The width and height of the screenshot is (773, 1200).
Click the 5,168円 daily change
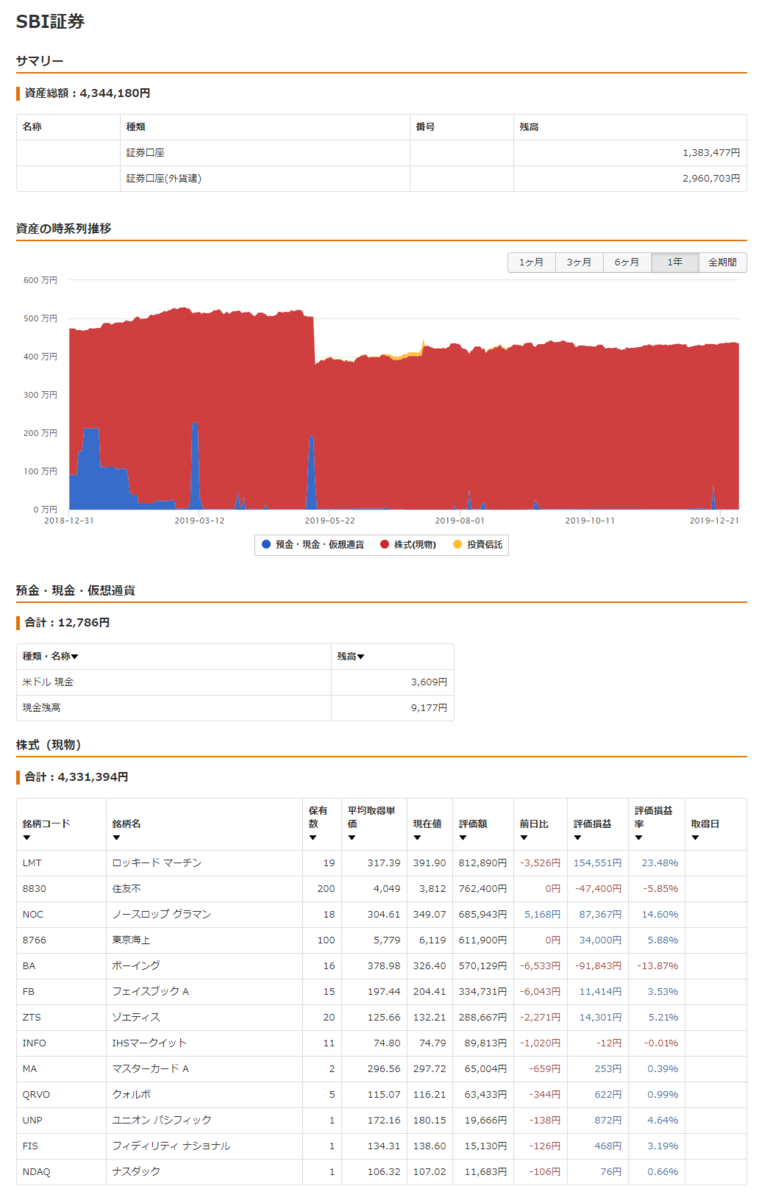[543, 914]
